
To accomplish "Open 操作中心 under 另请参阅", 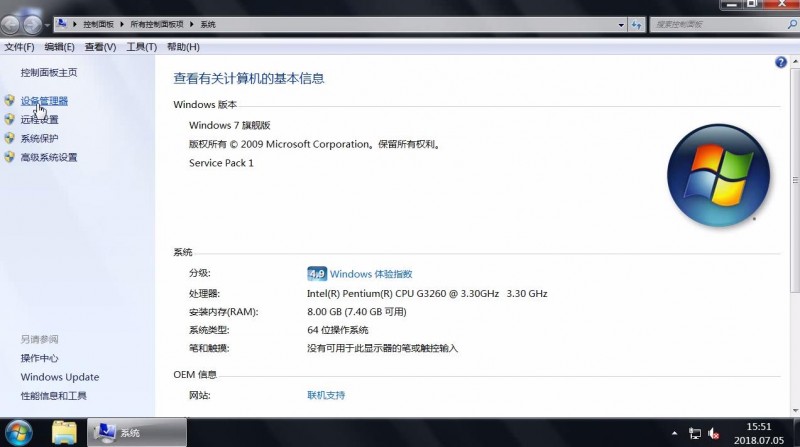I will coord(39,358).
